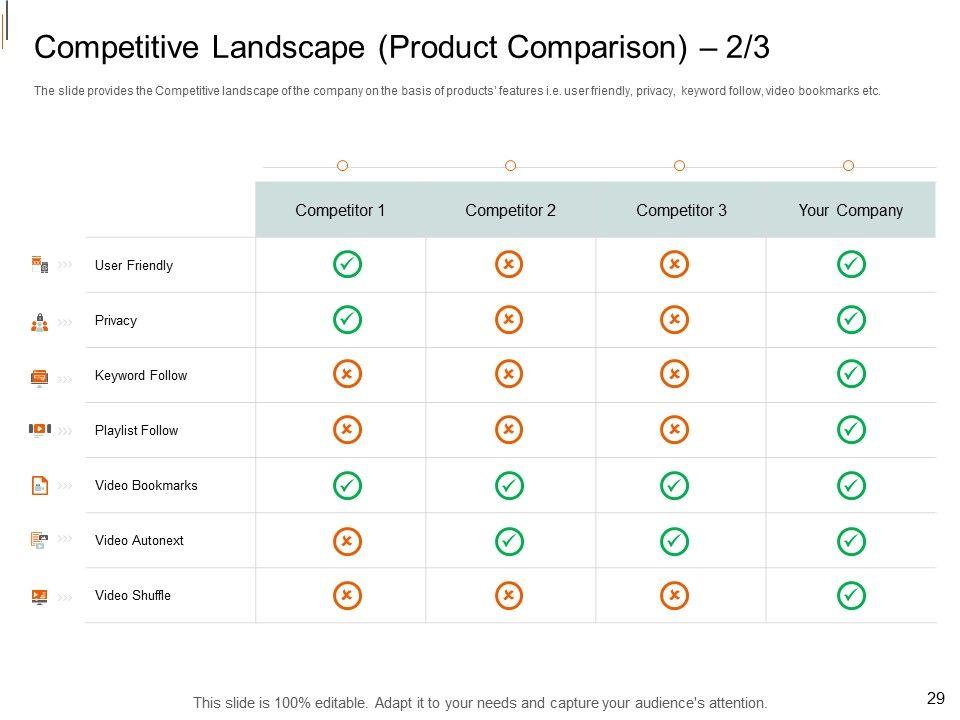Click the User Friendly row icon
960x720 pixels.
(40, 265)
